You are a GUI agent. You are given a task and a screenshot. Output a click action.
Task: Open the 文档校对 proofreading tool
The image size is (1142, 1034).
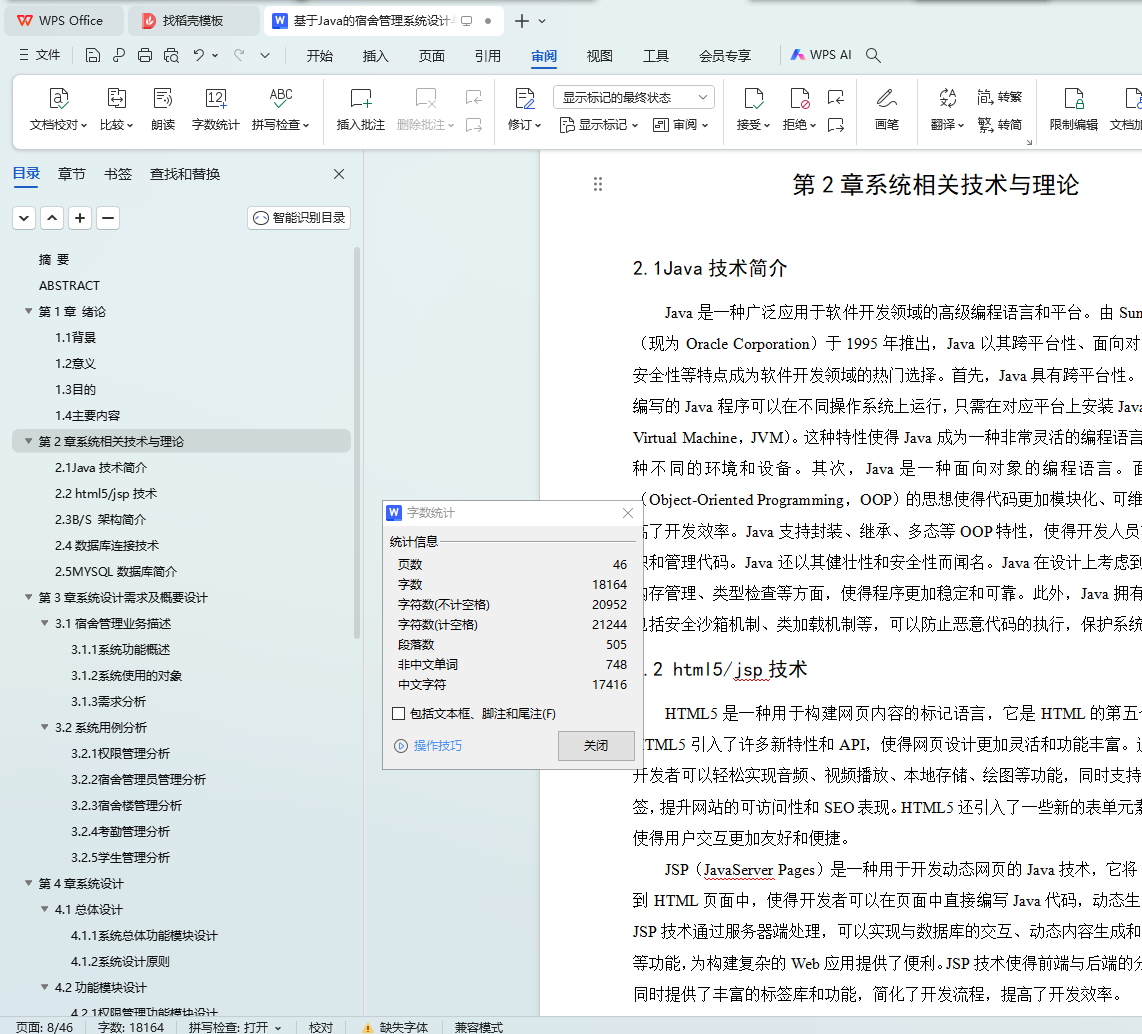tap(58, 99)
